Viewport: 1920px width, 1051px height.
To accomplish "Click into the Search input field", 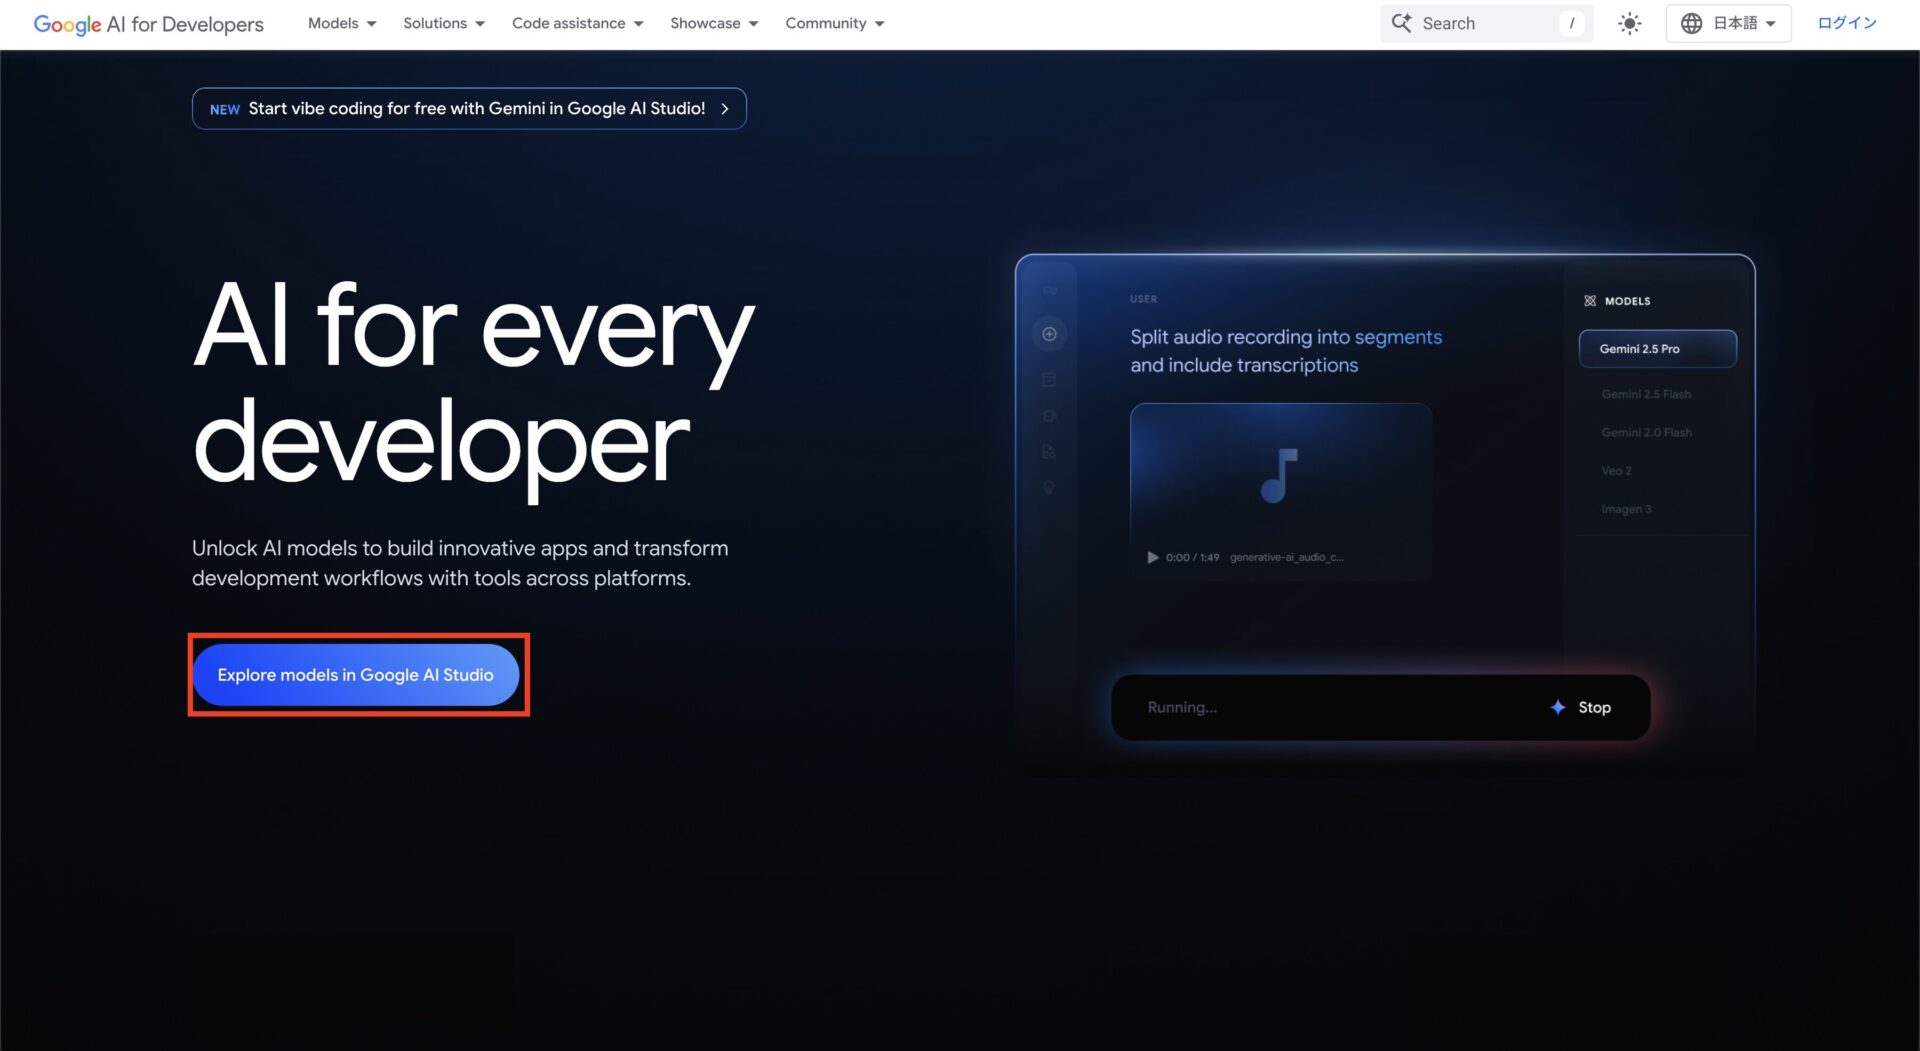I will 1485,23.
